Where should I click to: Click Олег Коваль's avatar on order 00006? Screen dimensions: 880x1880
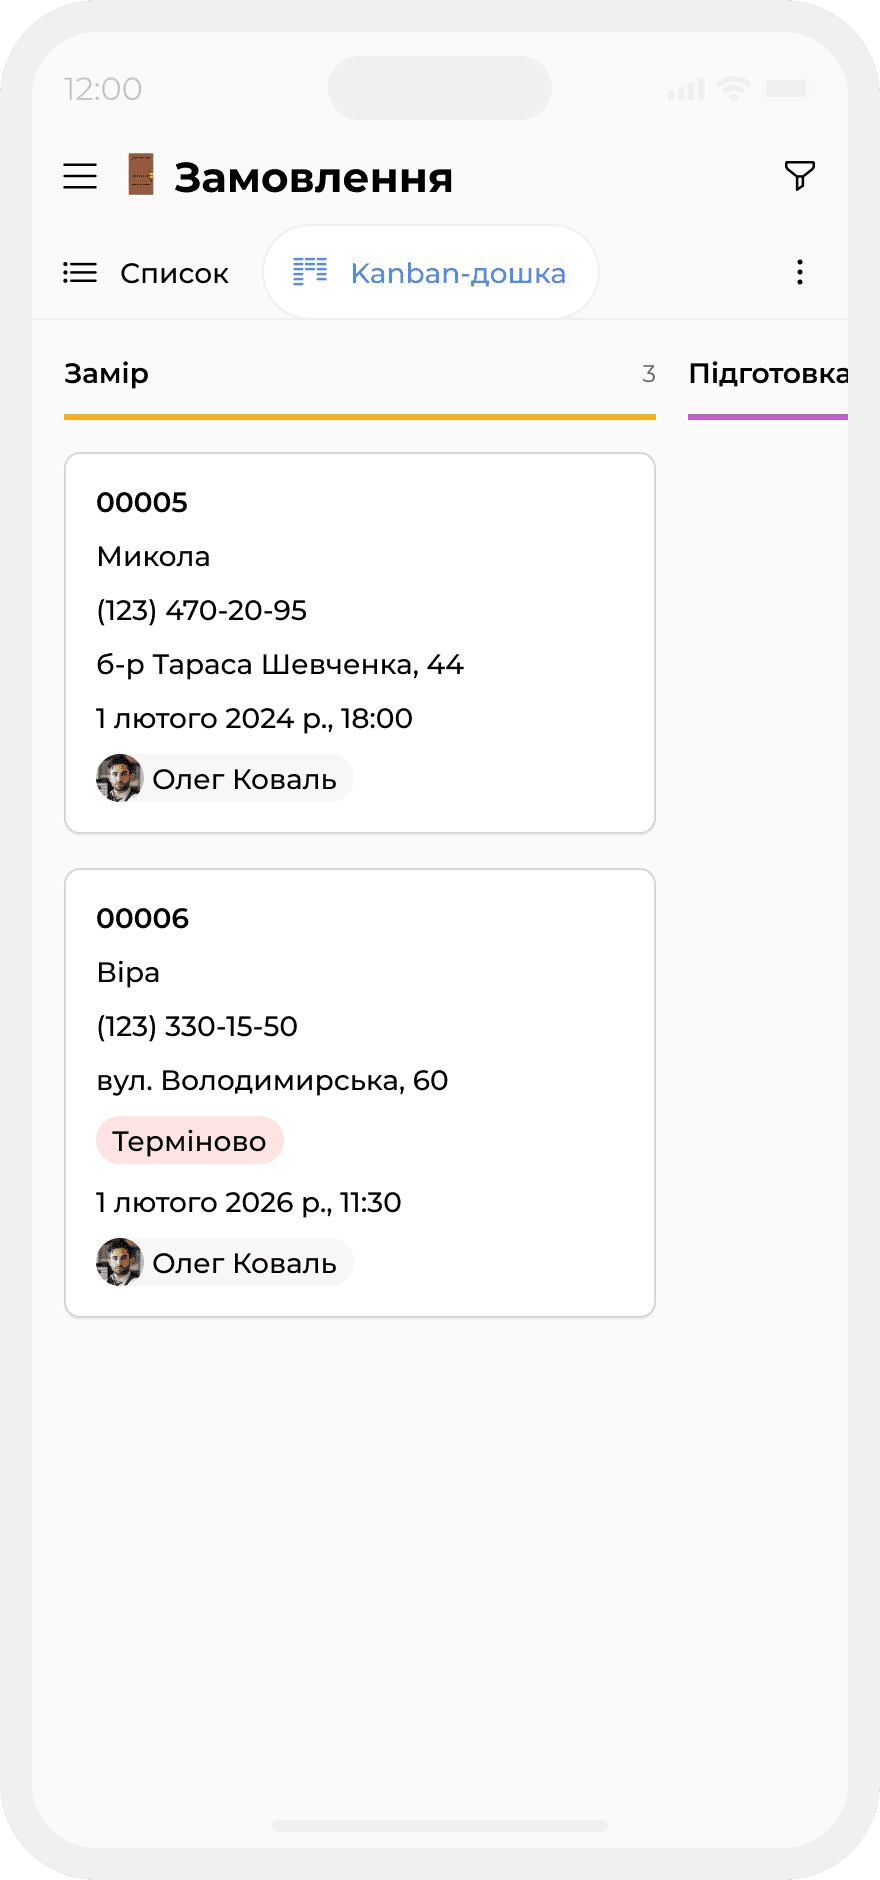(x=118, y=1262)
